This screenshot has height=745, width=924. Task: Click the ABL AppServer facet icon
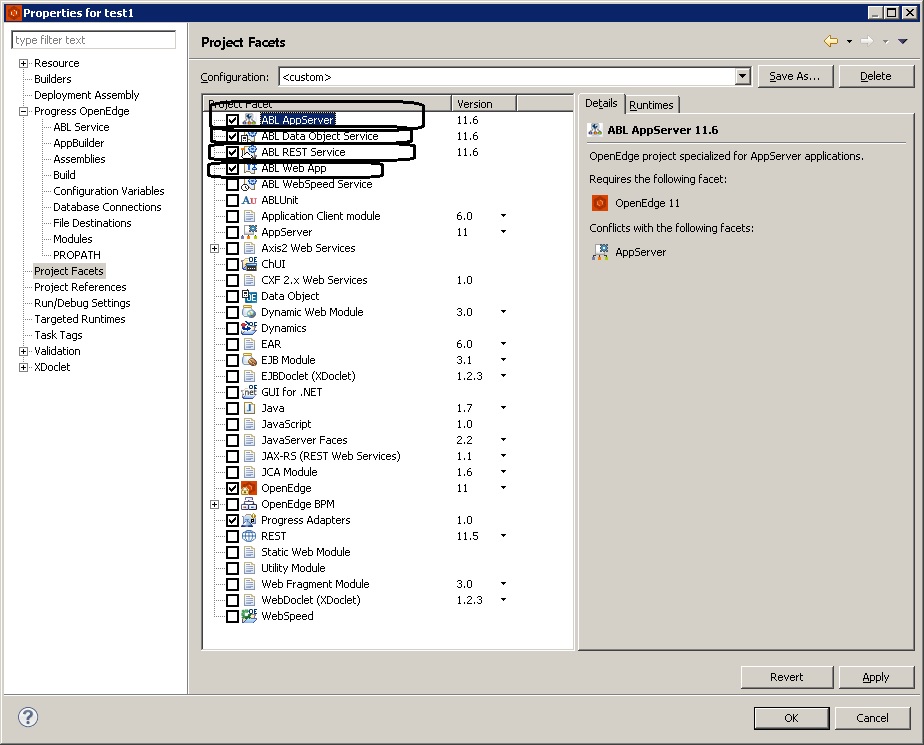click(249, 120)
